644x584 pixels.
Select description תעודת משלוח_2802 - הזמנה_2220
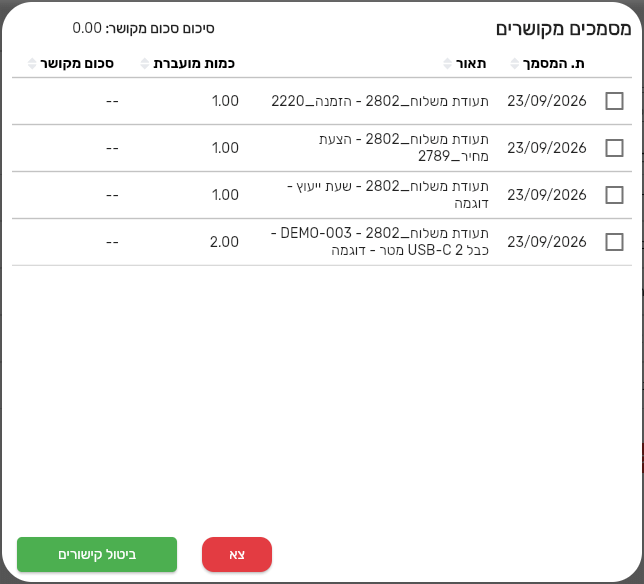coord(380,101)
